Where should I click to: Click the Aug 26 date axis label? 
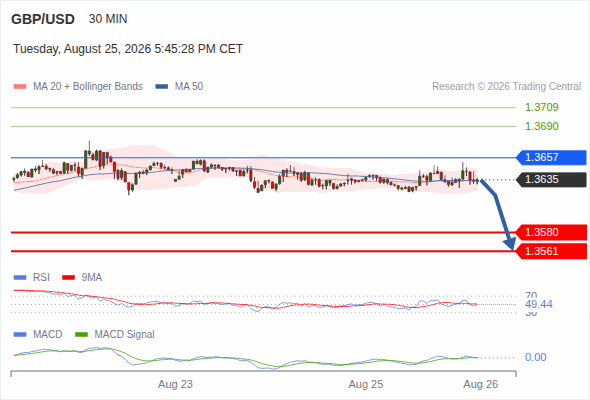481,385
